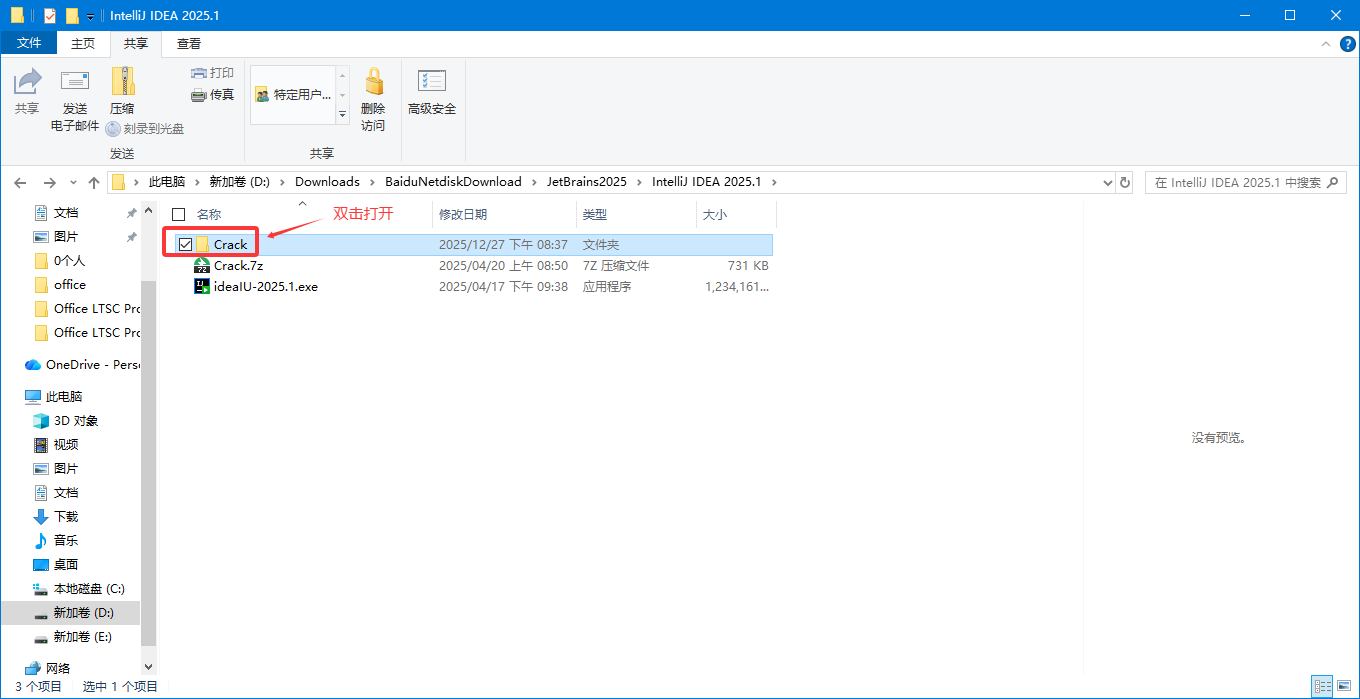The image size is (1360, 699).
Task: Go up one folder level
Action: click(94, 183)
